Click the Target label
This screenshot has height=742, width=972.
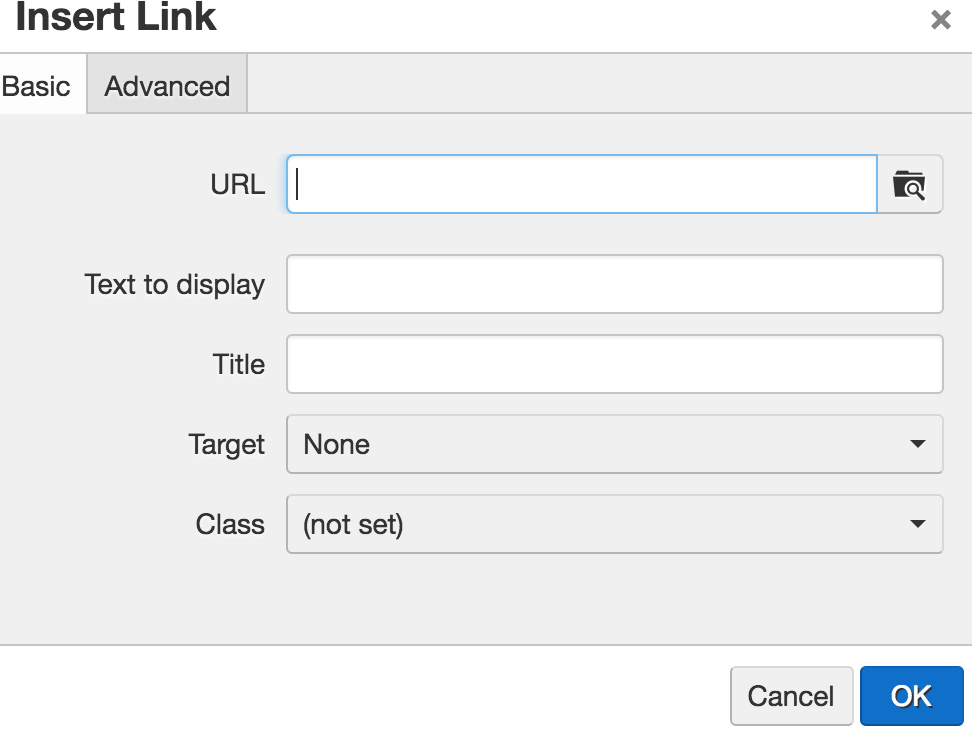(227, 444)
